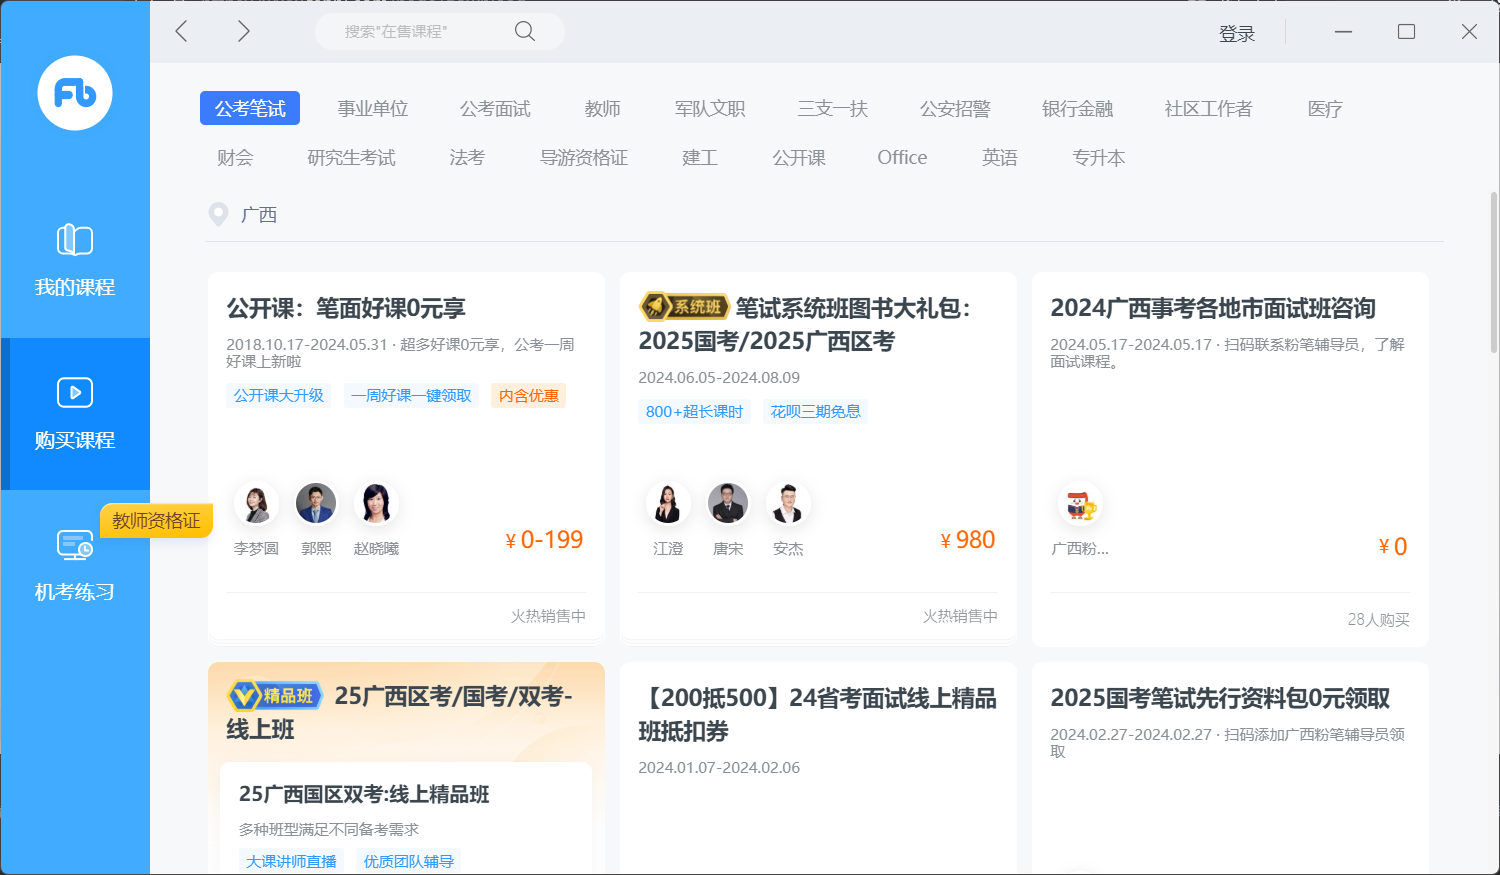Select the 公考面试 category tab
1500x875 pixels.
(495, 109)
